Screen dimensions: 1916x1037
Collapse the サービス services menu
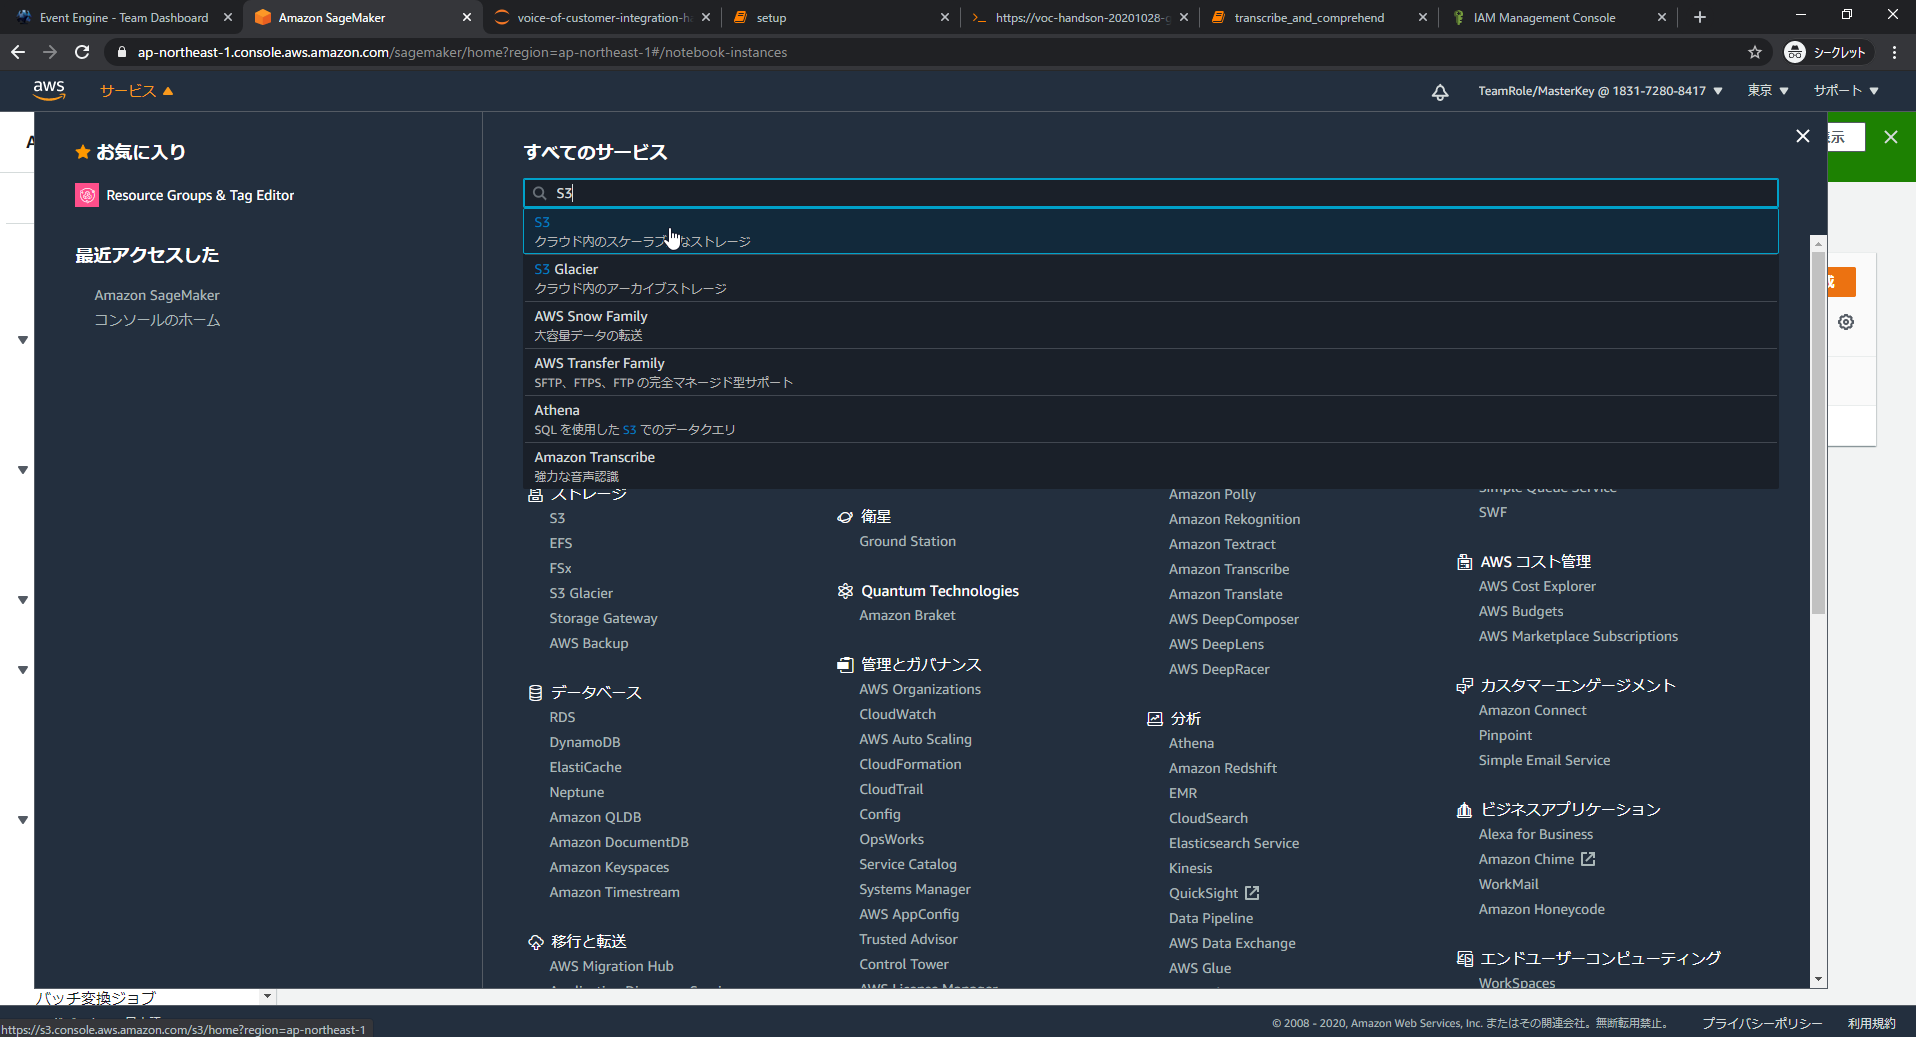137,91
